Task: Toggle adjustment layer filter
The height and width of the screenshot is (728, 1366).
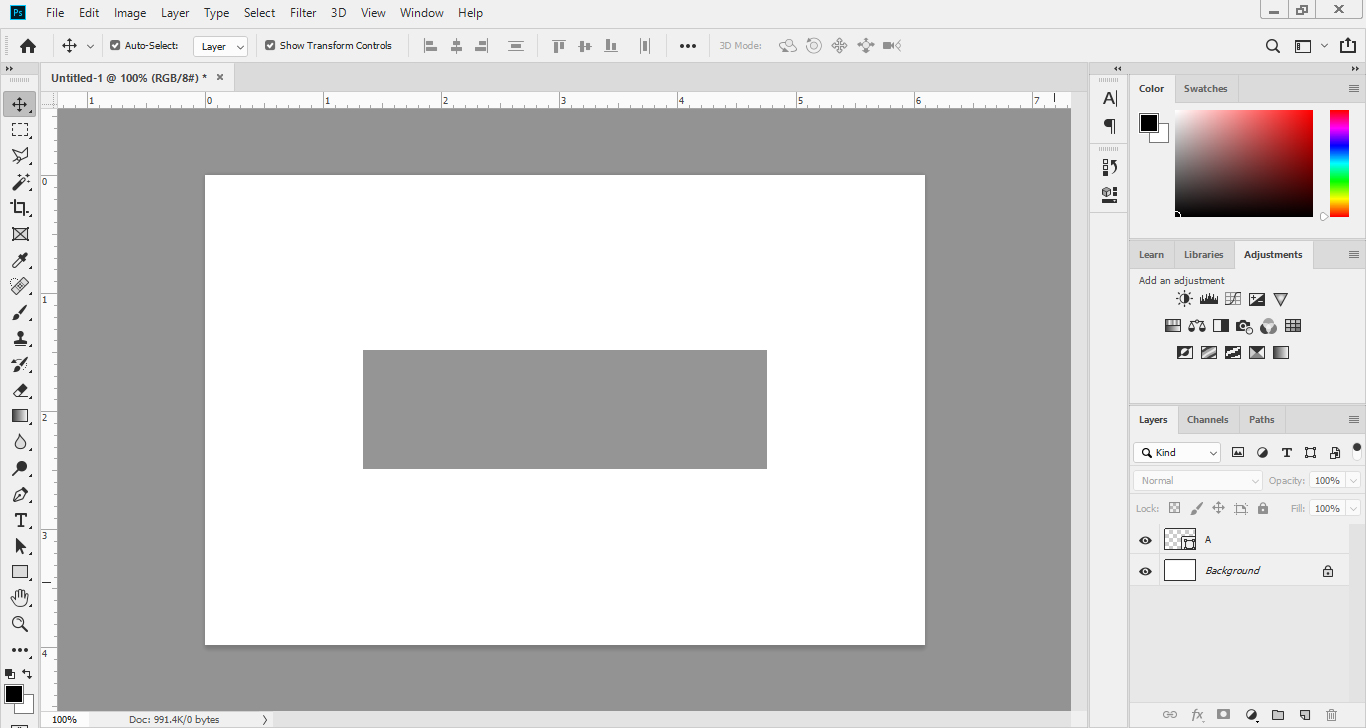Action: pos(1262,452)
